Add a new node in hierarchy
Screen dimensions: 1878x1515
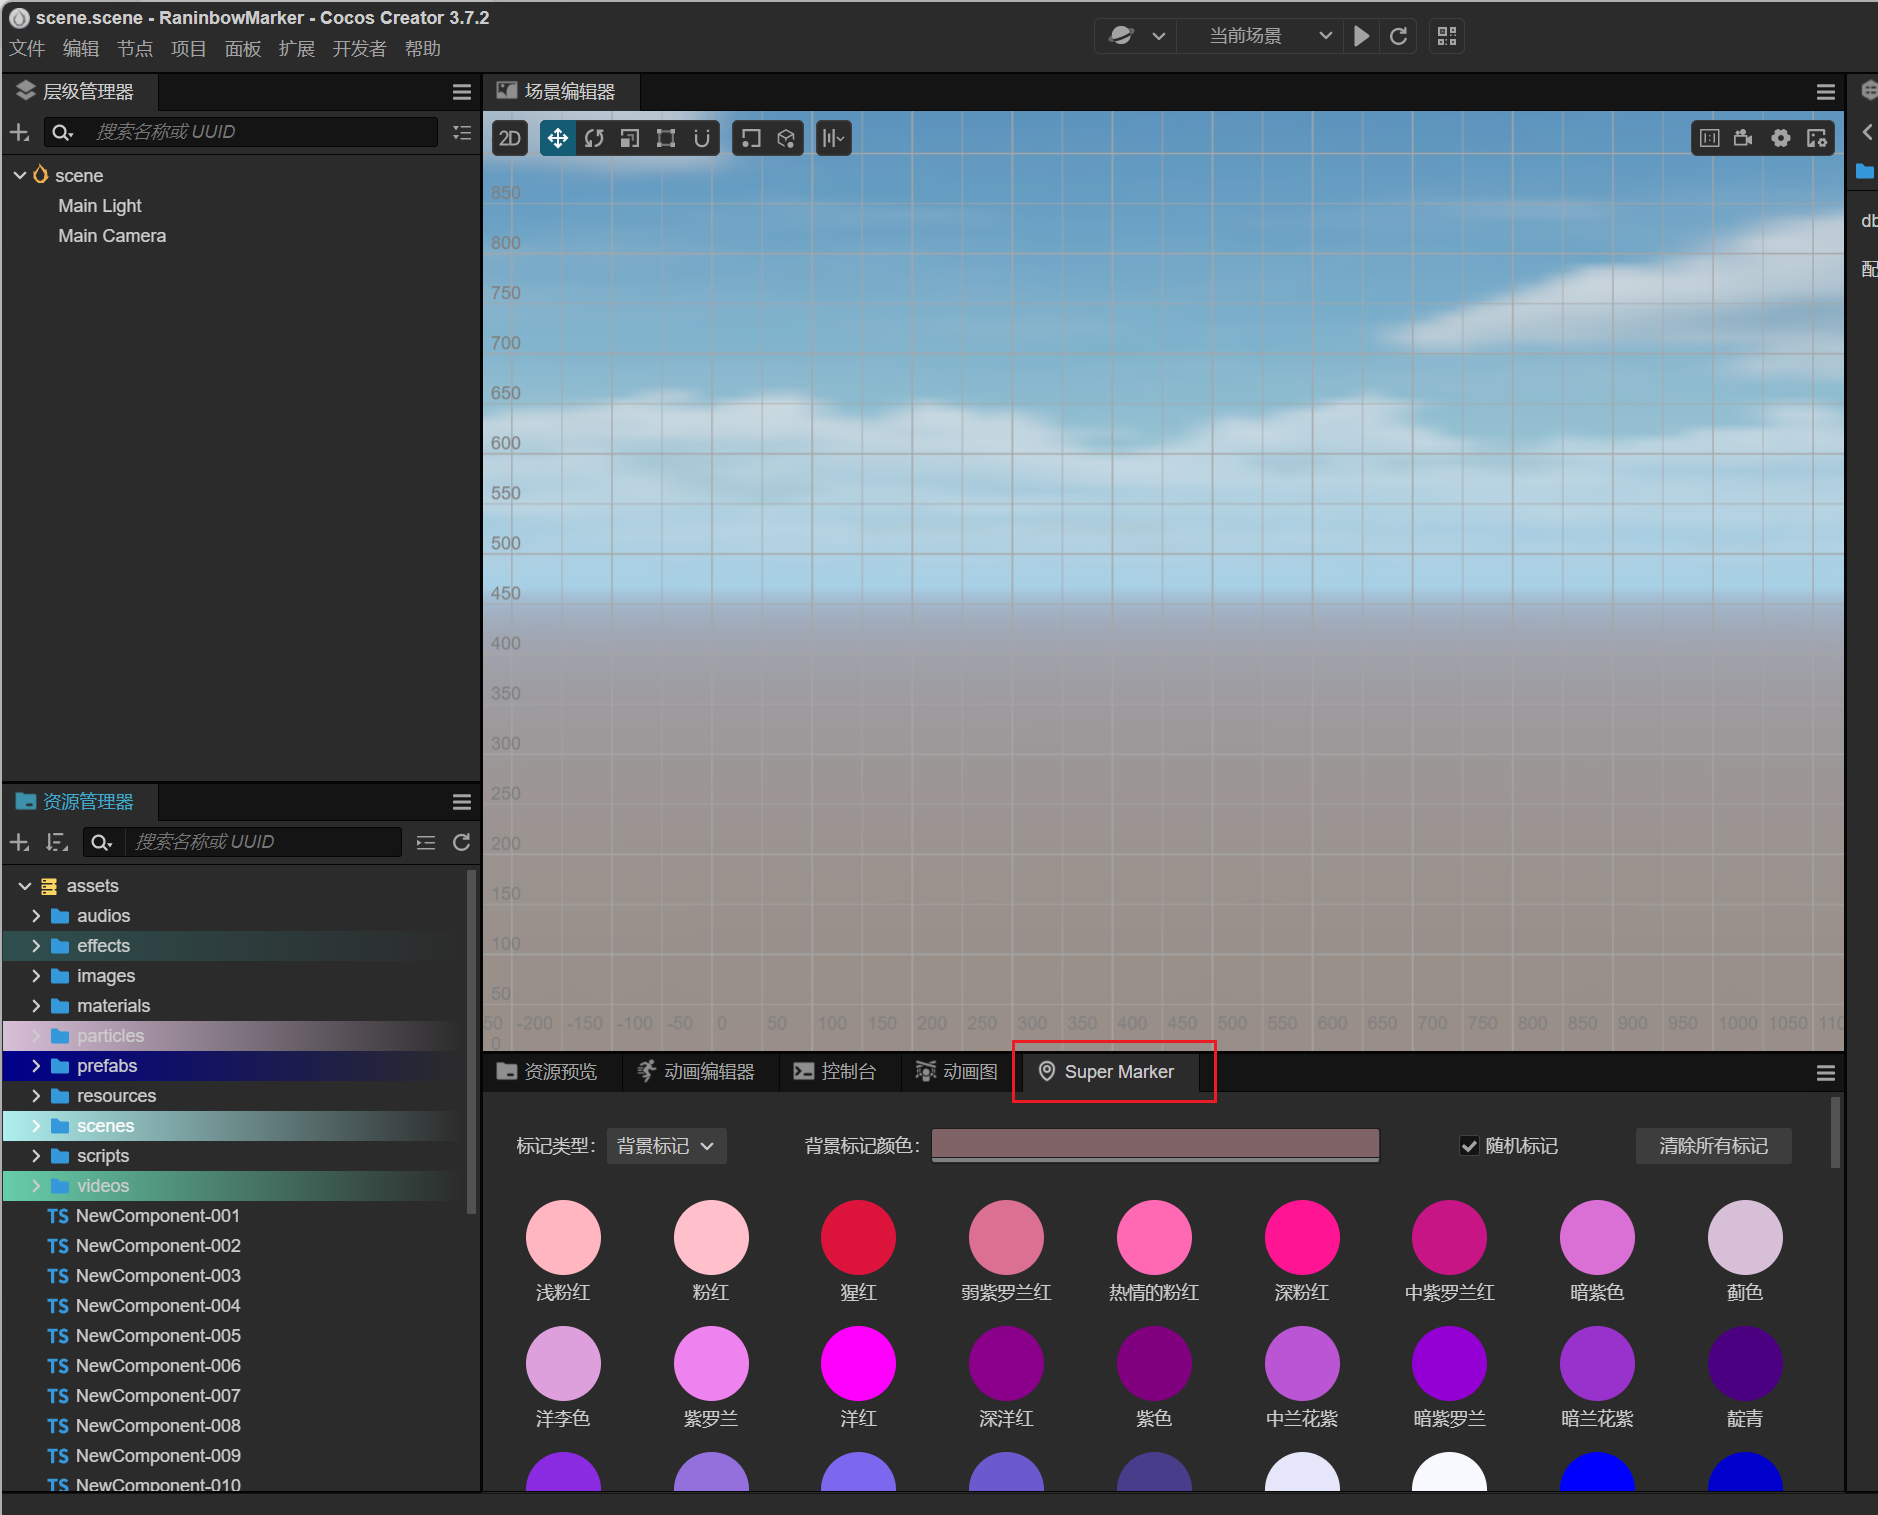[19, 132]
